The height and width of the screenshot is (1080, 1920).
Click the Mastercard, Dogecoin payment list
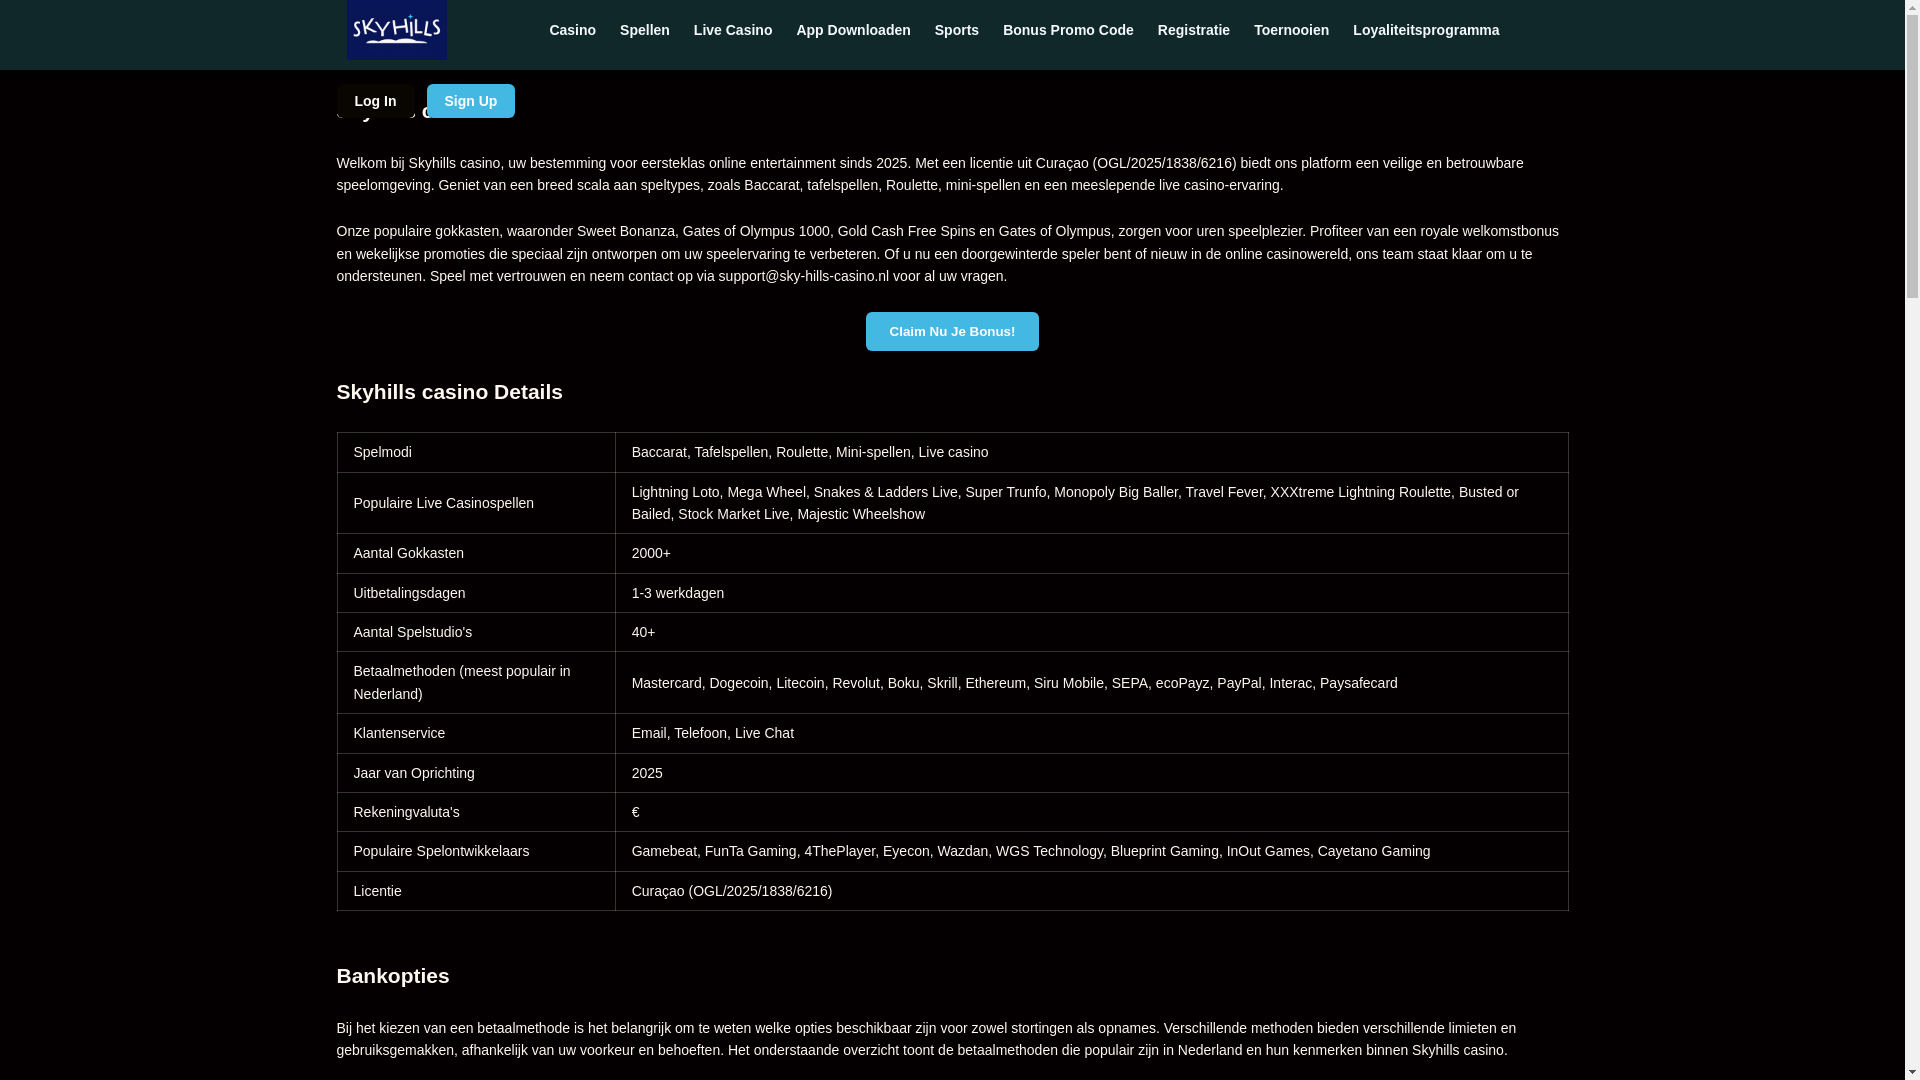pyautogui.click(x=1091, y=683)
